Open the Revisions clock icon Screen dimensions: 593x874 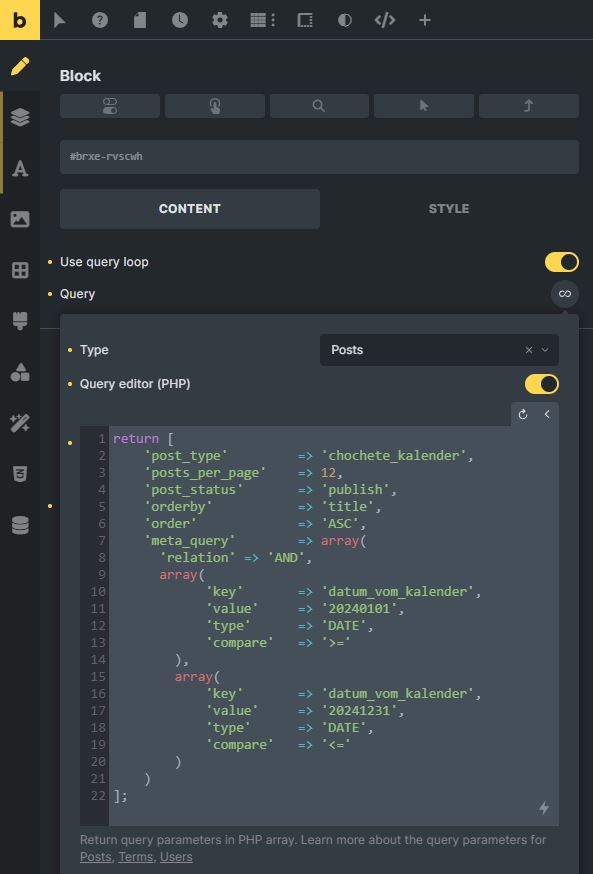(179, 21)
